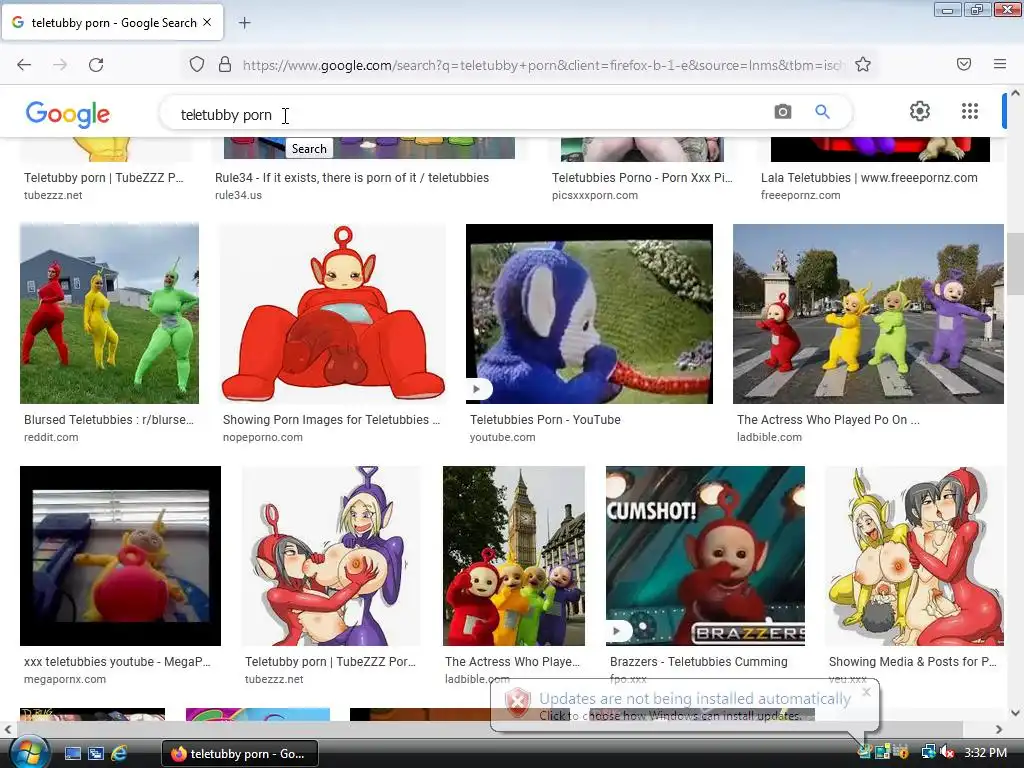This screenshot has height=768, width=1024.
Task: Open a new Firefox tab
Action: (x=244, y=23)
